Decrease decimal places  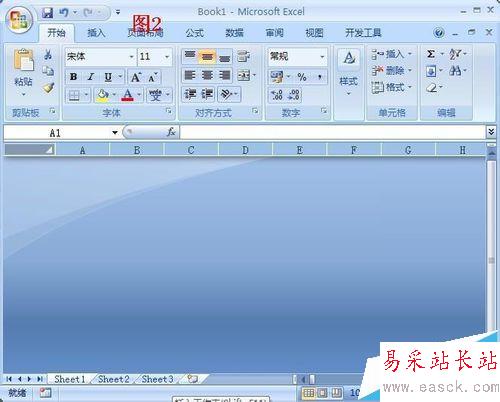[x=294, y=95]
